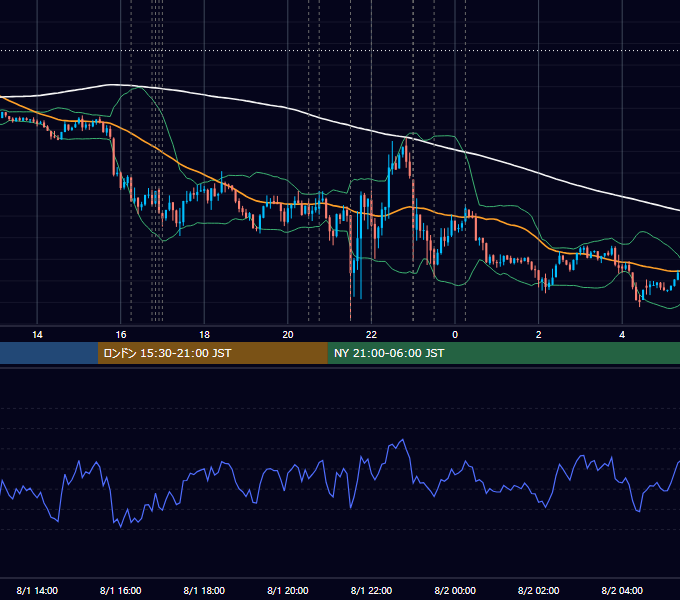This screenshot has width=680, height=600.
Task: Click the 8/1 22:00 oscillator axis label
Action: pyautogui.click(x=371, y=590)
